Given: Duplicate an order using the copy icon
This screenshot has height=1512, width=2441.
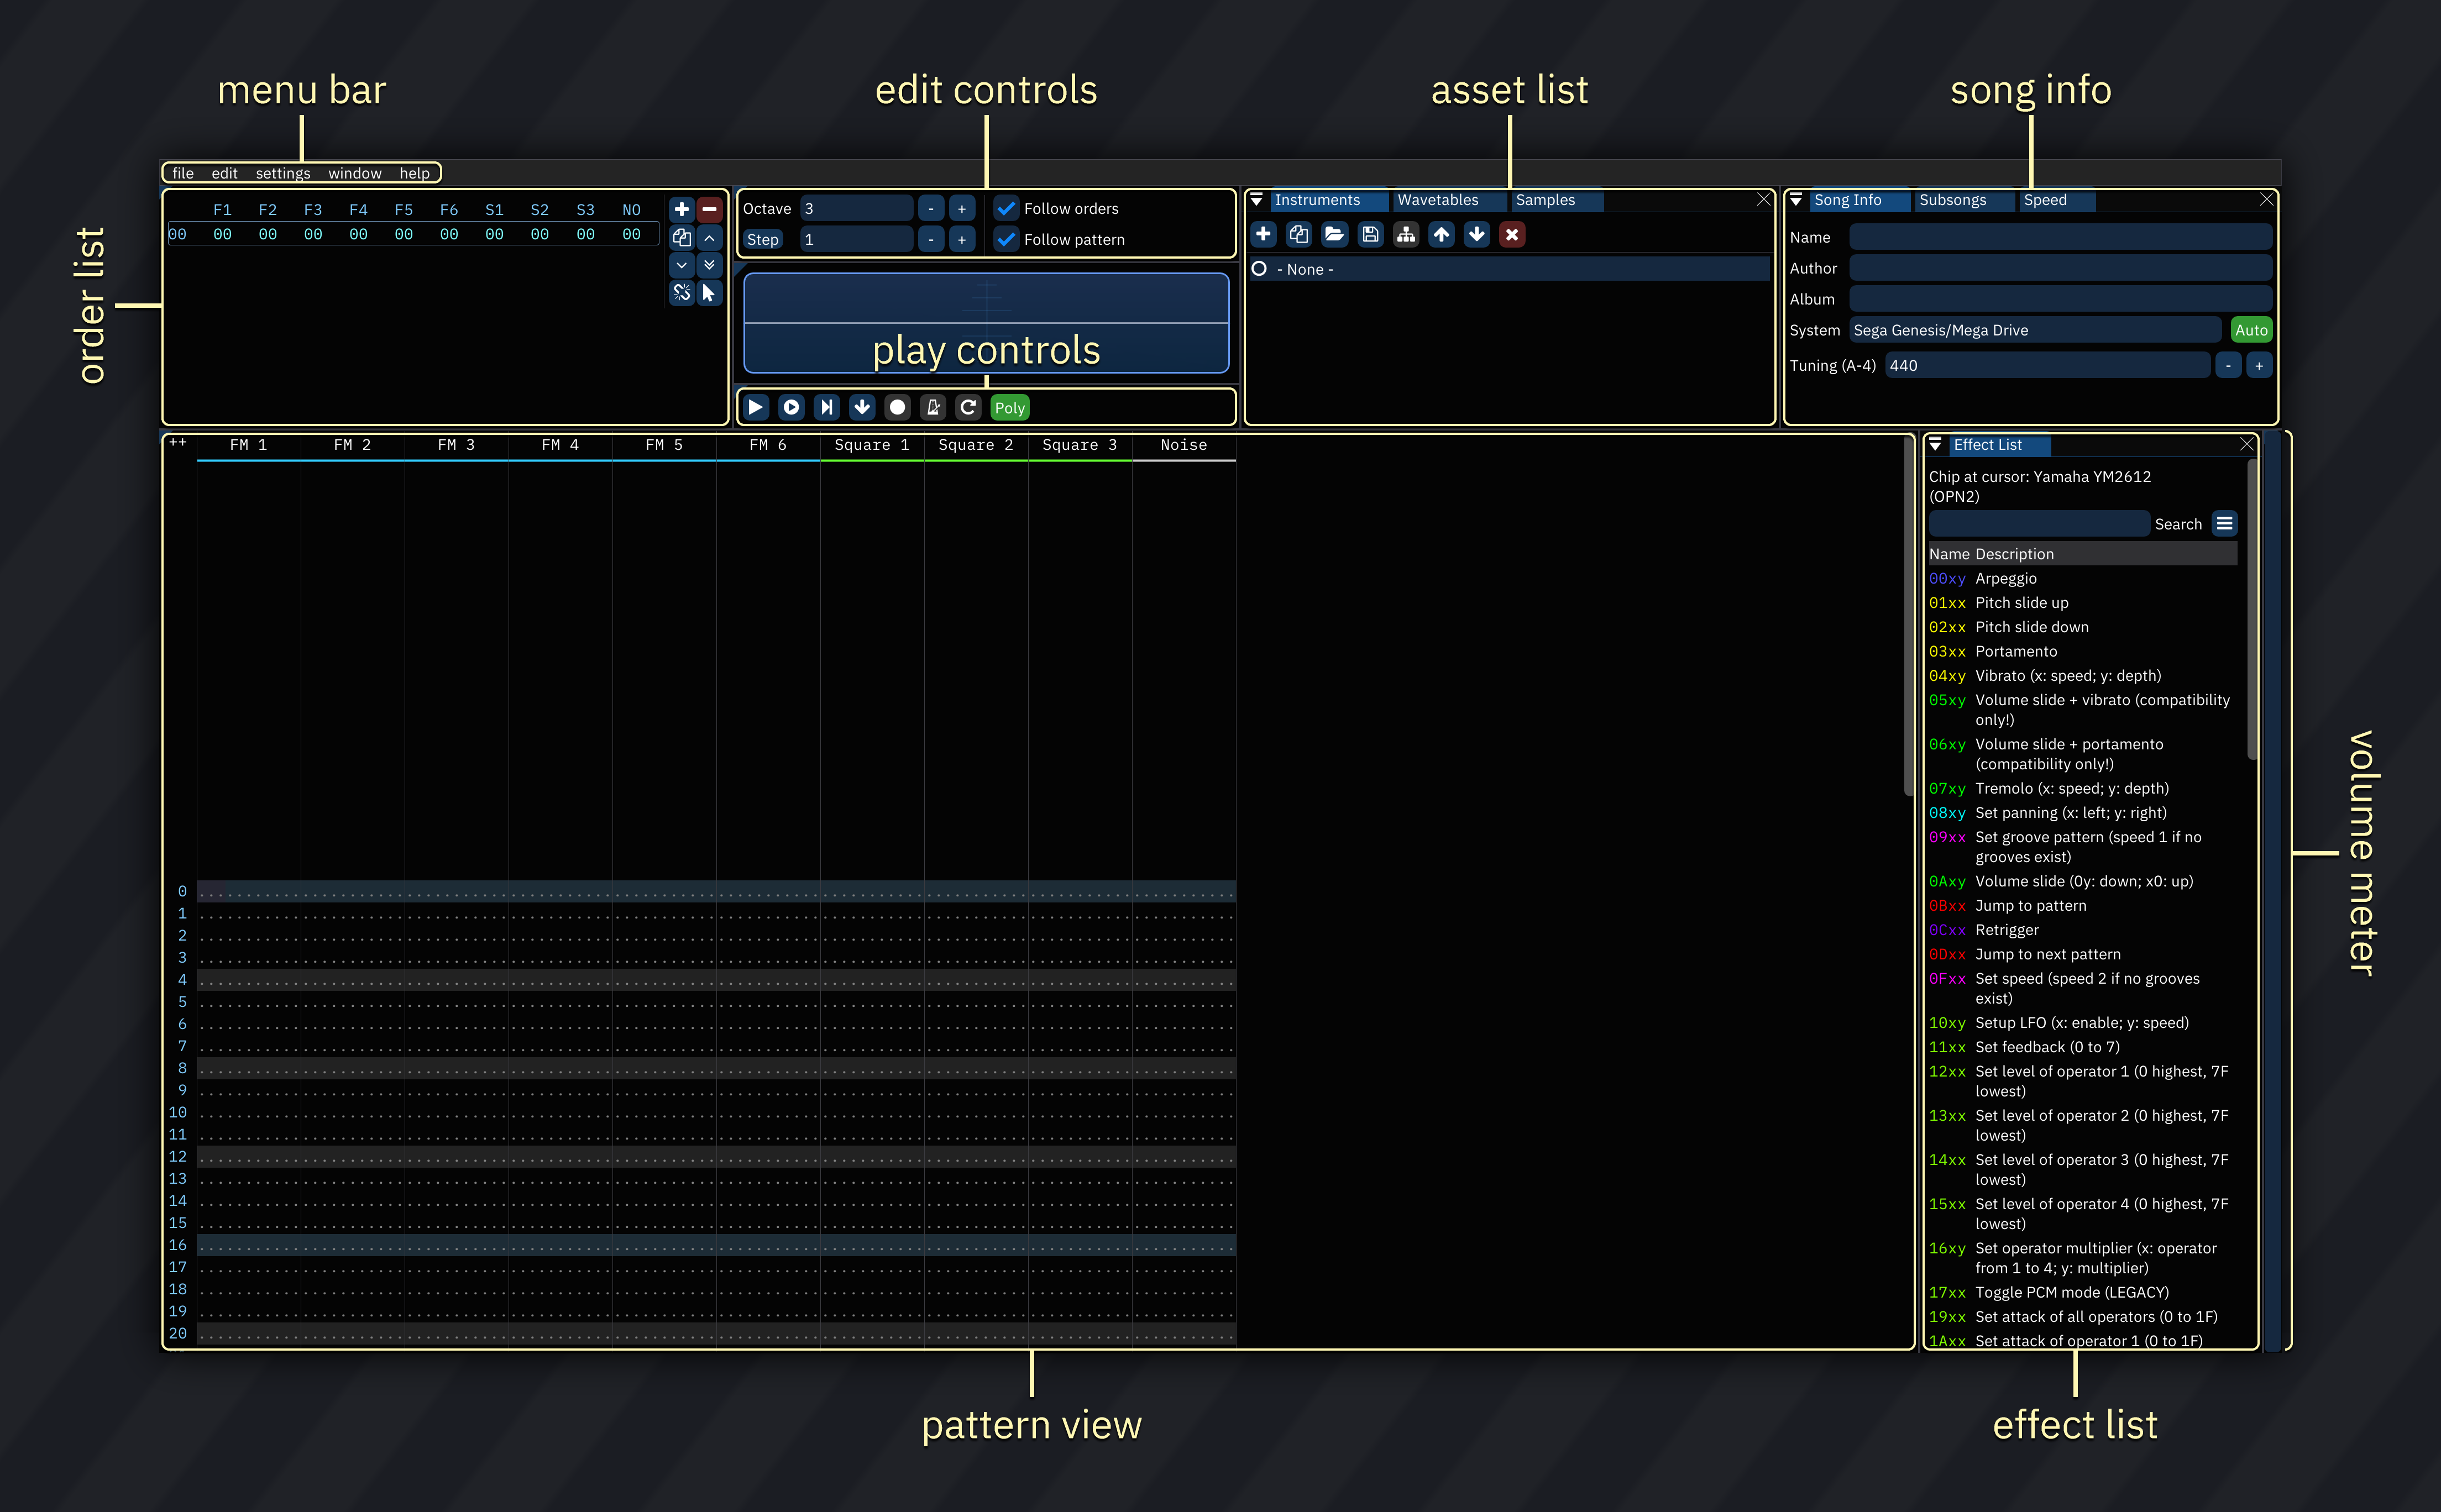Looking at the screenshot, I should tap(681, 238).
